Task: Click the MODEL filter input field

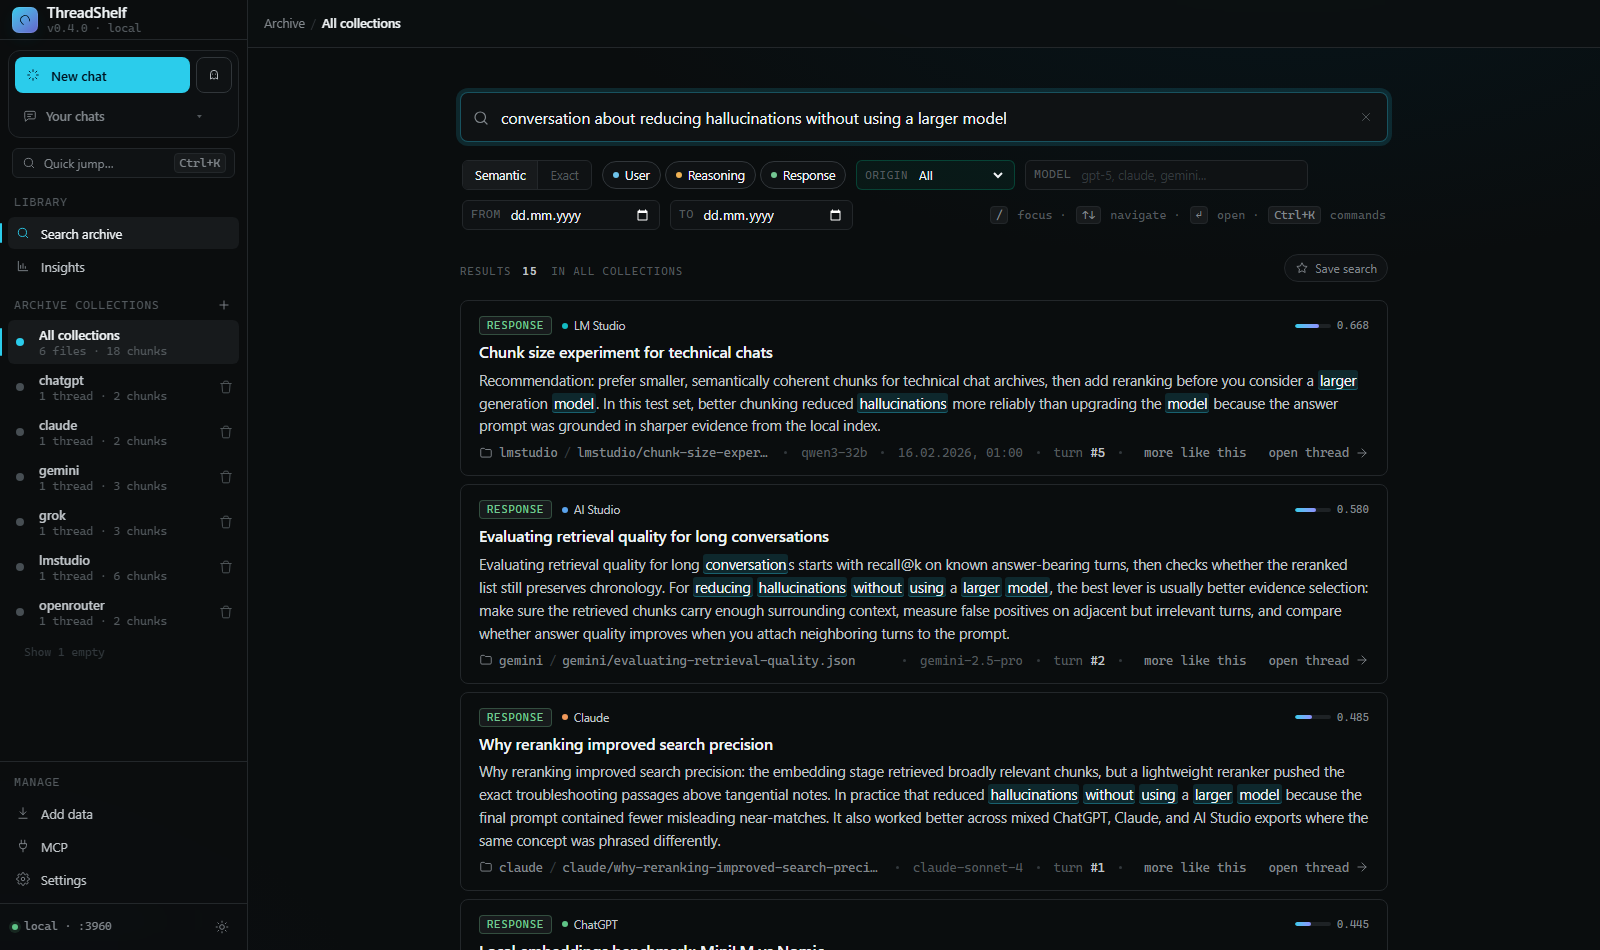Action: point(1166,175)
